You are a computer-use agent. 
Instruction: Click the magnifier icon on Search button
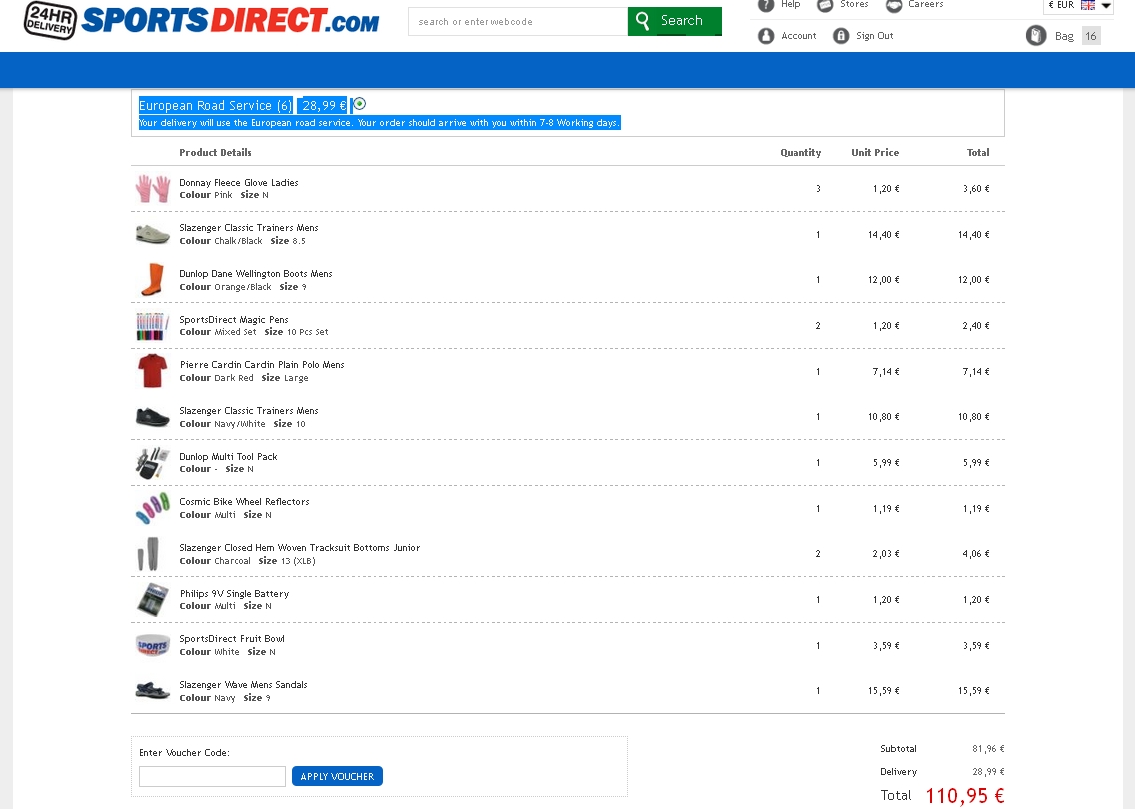tap(642, 21)
